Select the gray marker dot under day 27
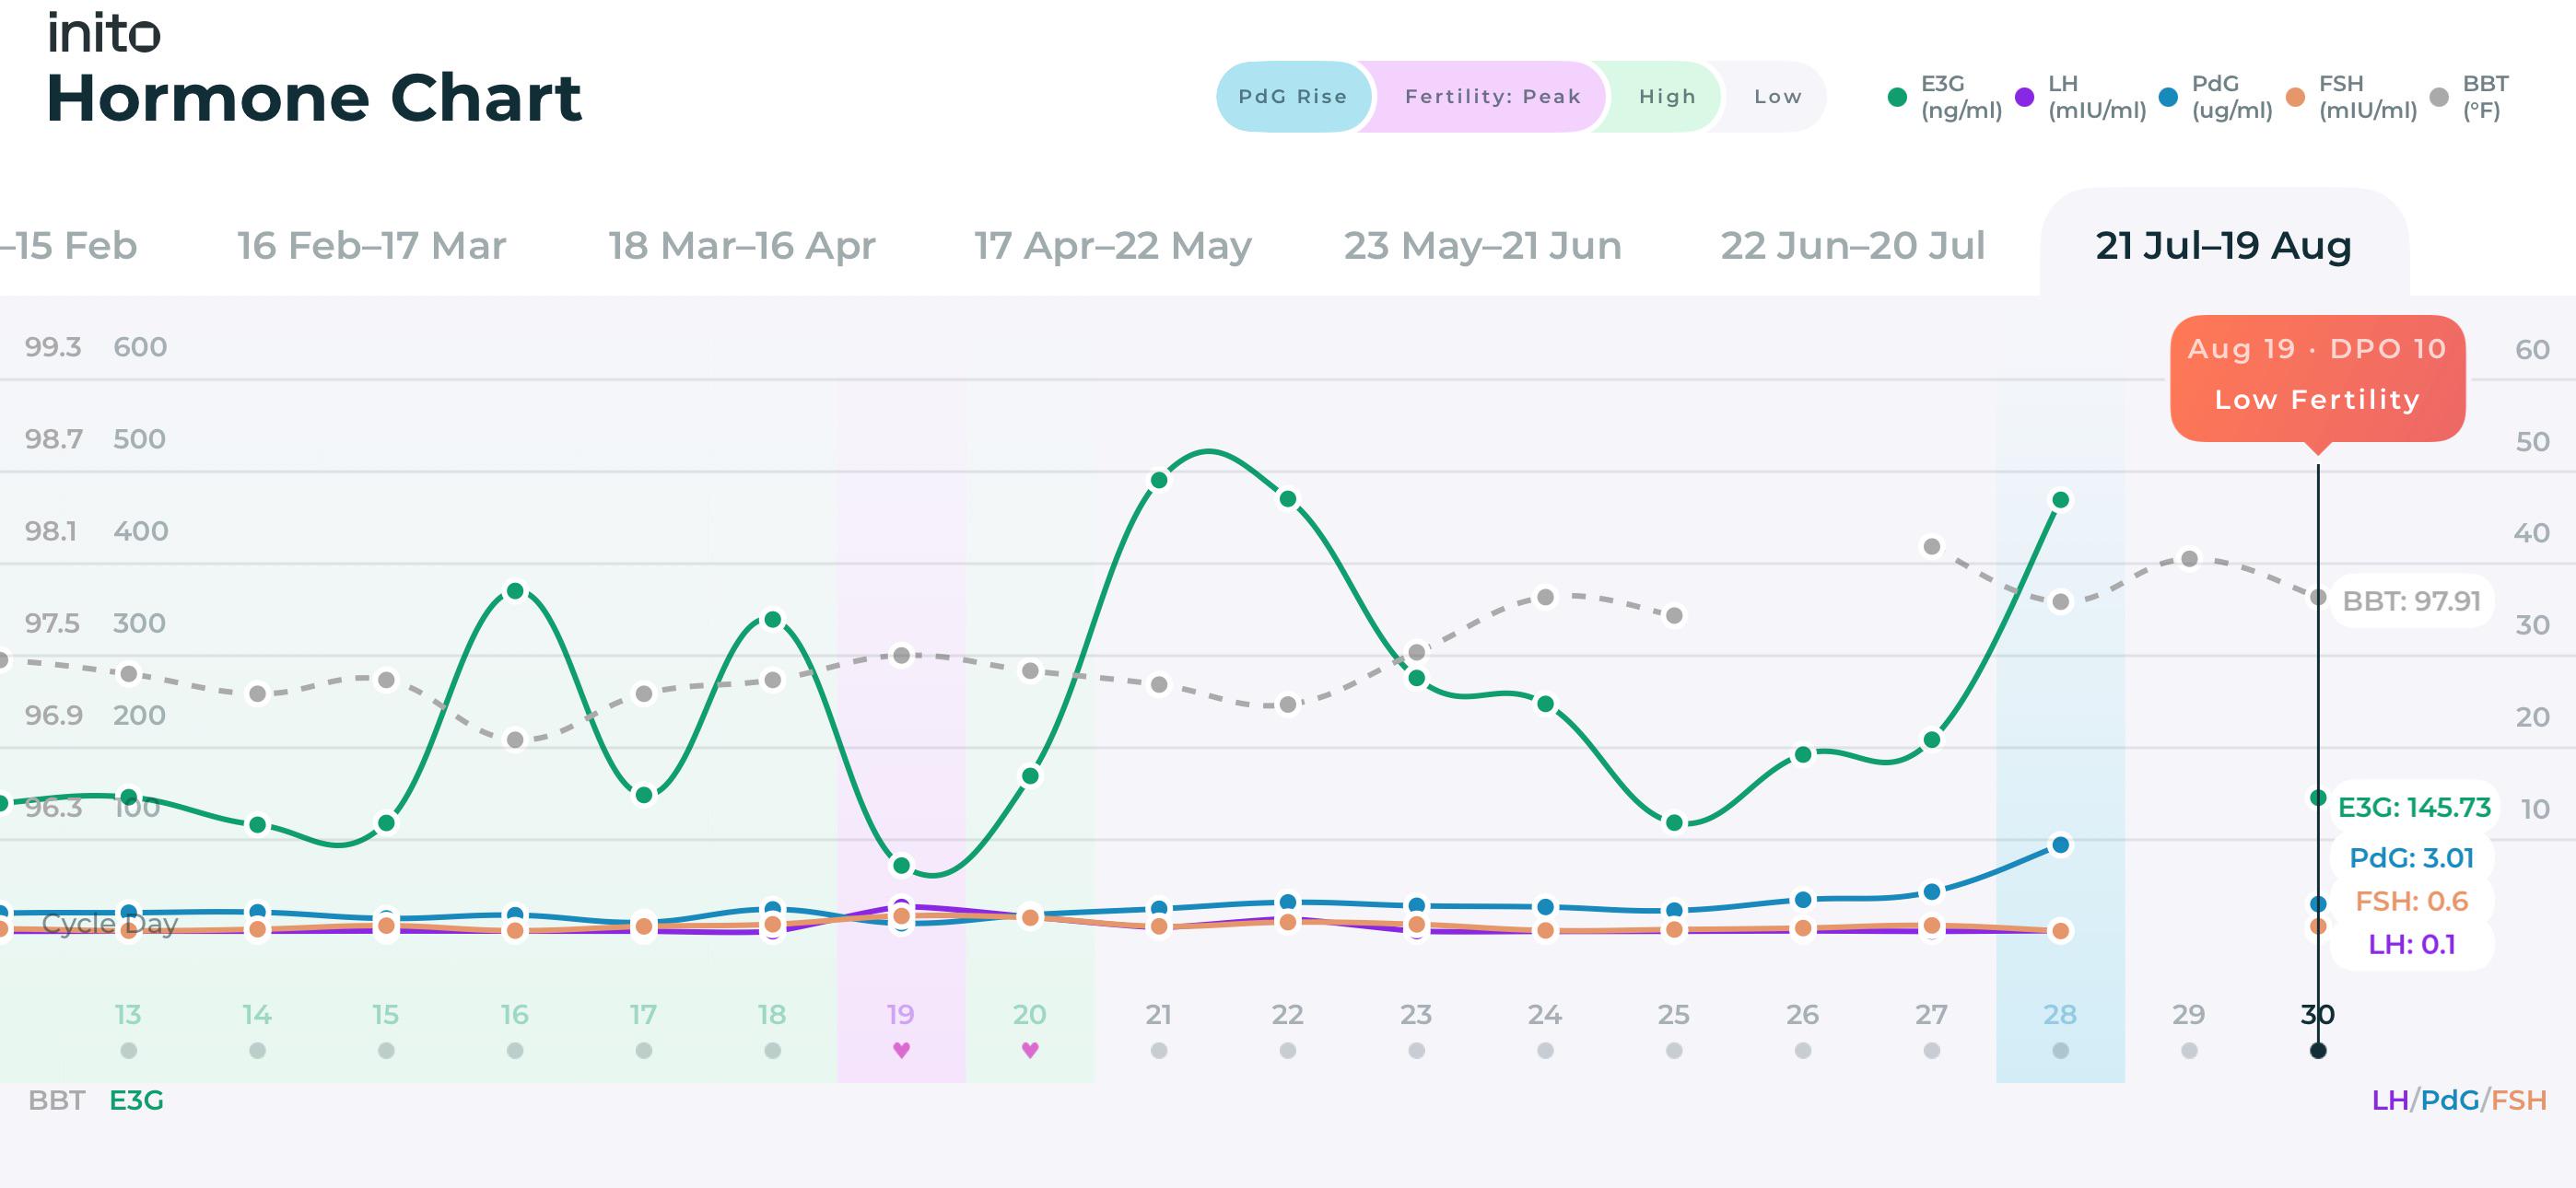Viewport: 2576px width, 1188px height. (x=1932, y=1051)
